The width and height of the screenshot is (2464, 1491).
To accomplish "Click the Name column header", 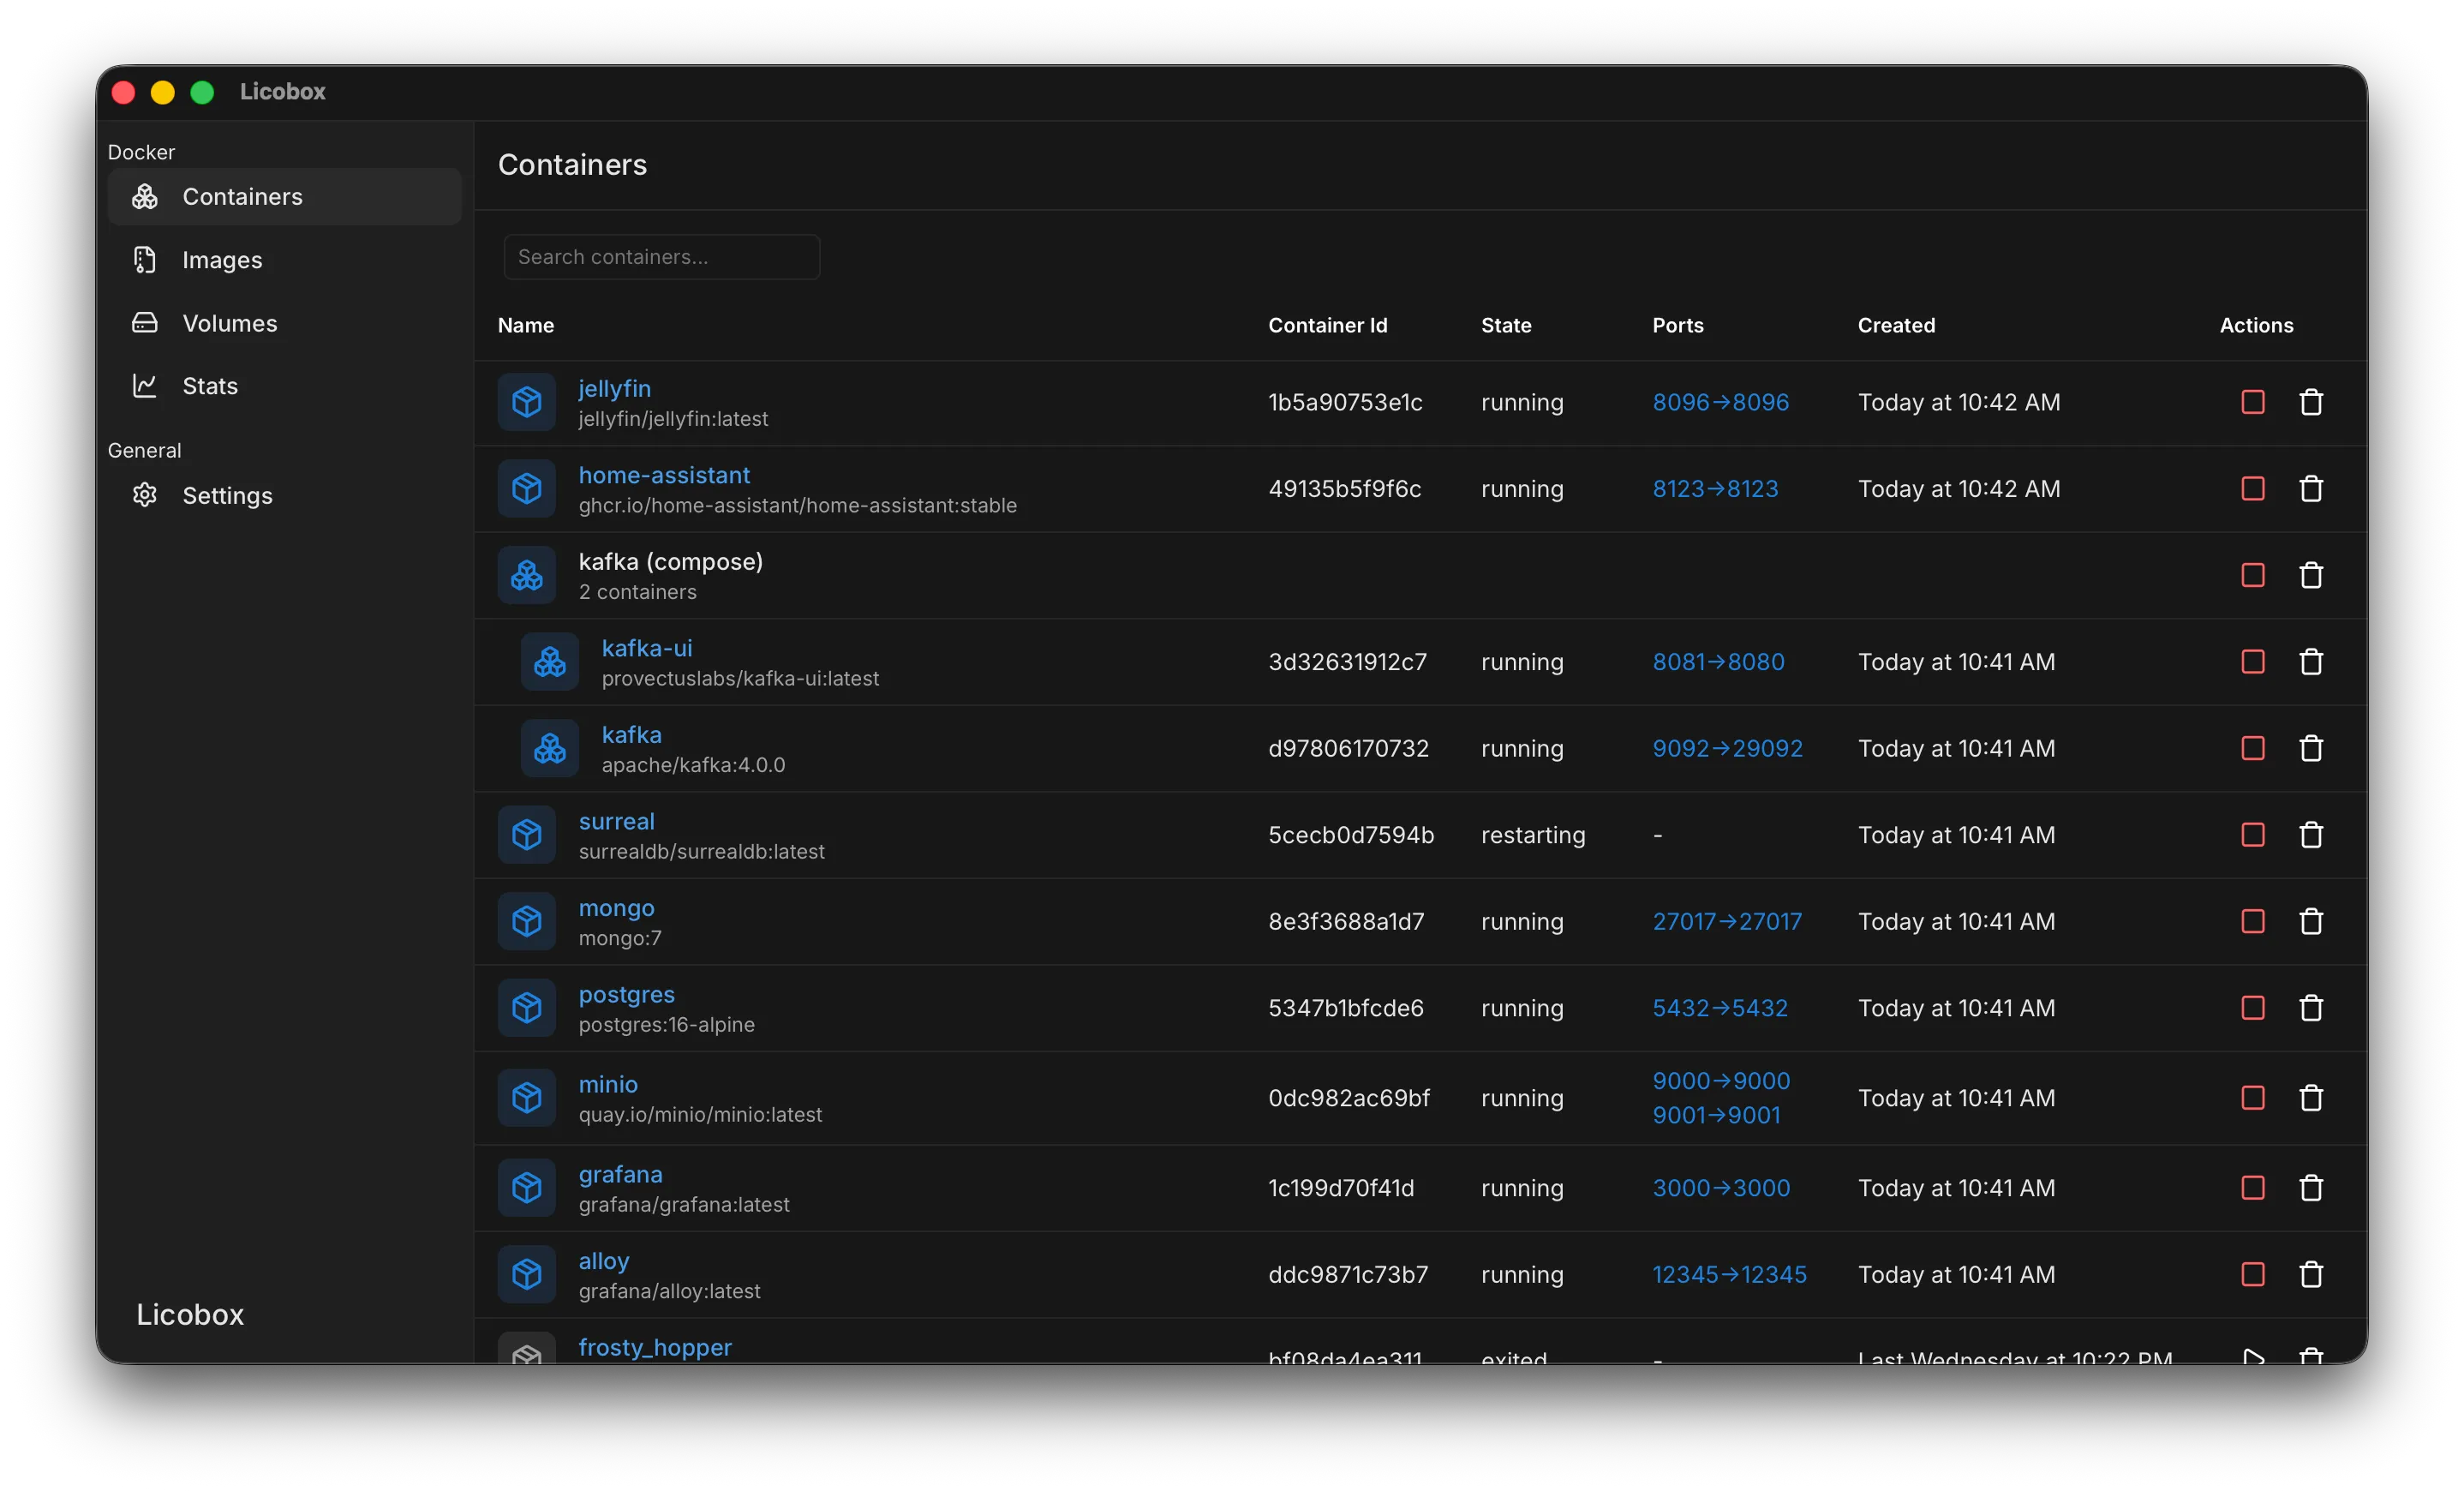I will pos(526,325).
